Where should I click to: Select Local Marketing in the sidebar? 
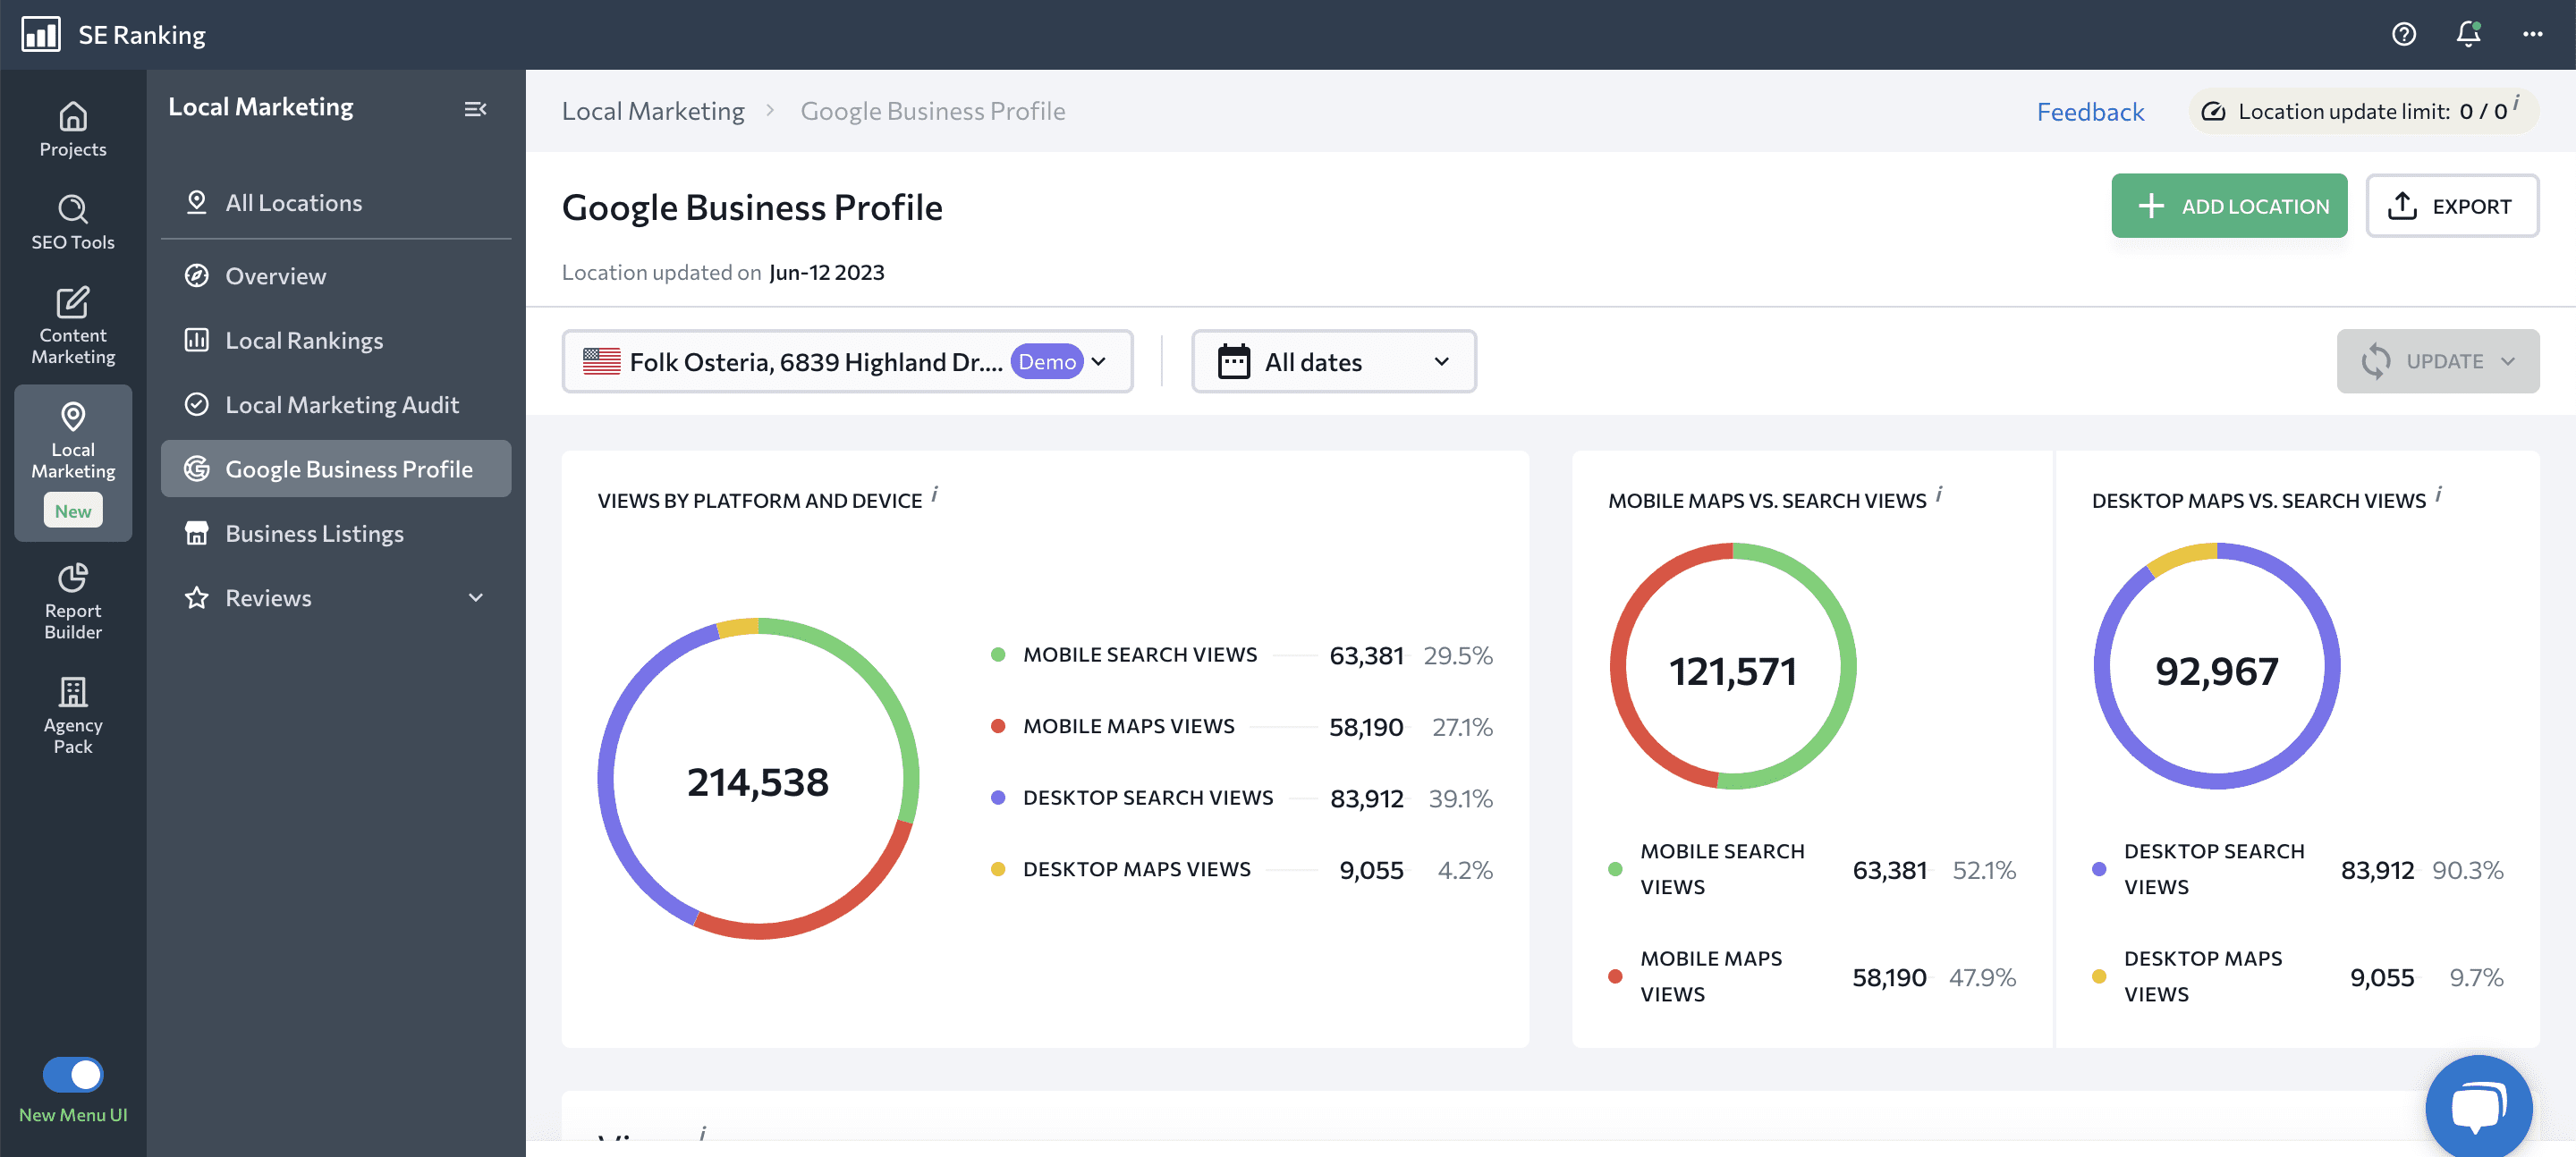pos(73,462)
